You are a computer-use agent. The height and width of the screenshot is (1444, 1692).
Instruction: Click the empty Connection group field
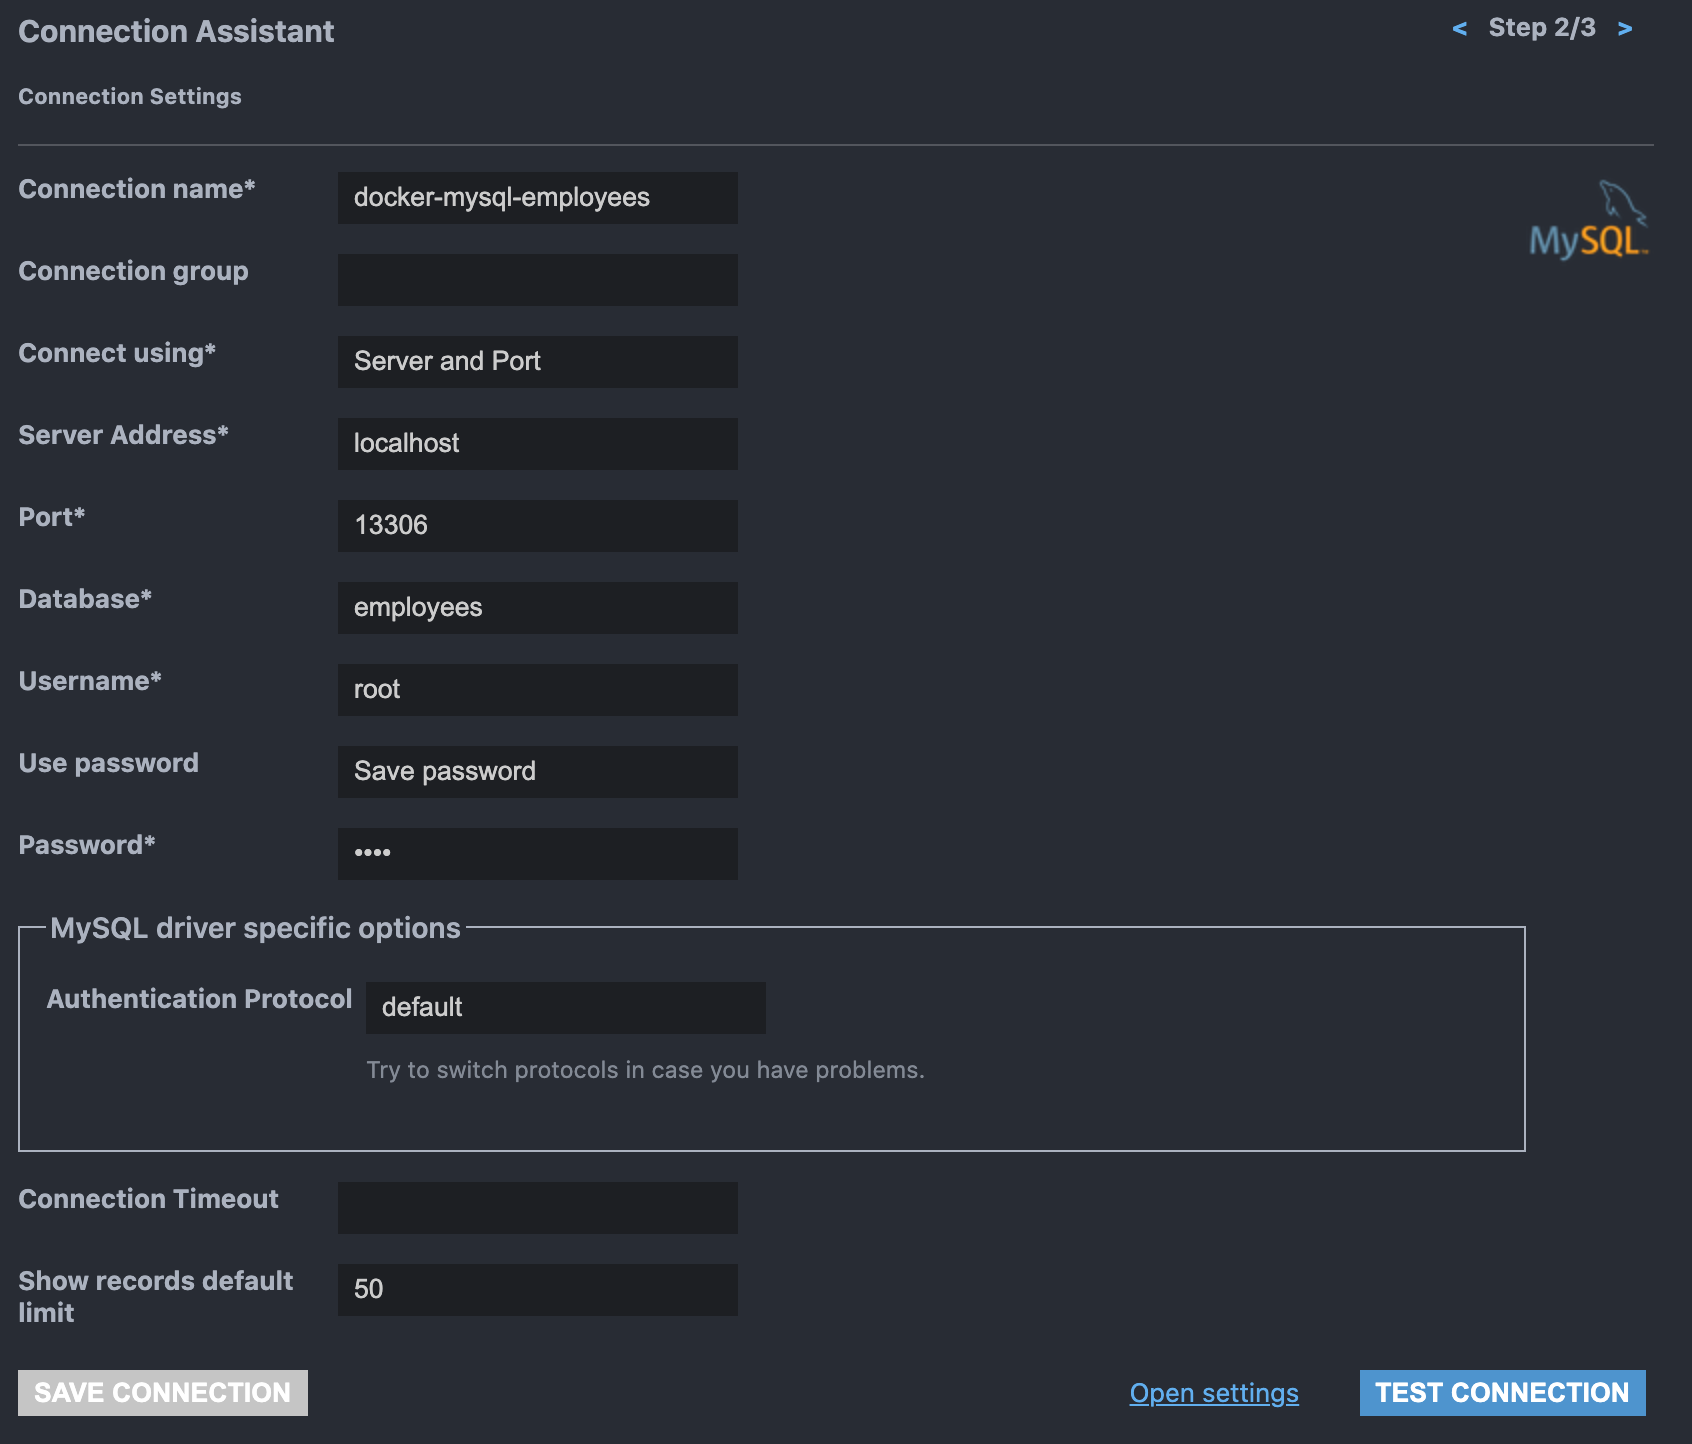click(537, 280)
